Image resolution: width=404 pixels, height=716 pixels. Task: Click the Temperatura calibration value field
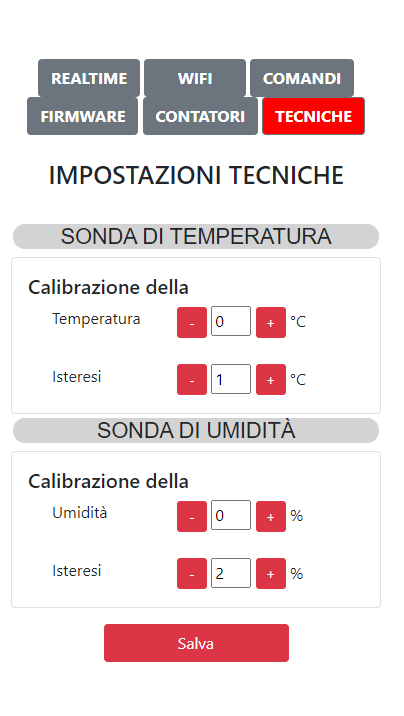click(x=231, y=321)
